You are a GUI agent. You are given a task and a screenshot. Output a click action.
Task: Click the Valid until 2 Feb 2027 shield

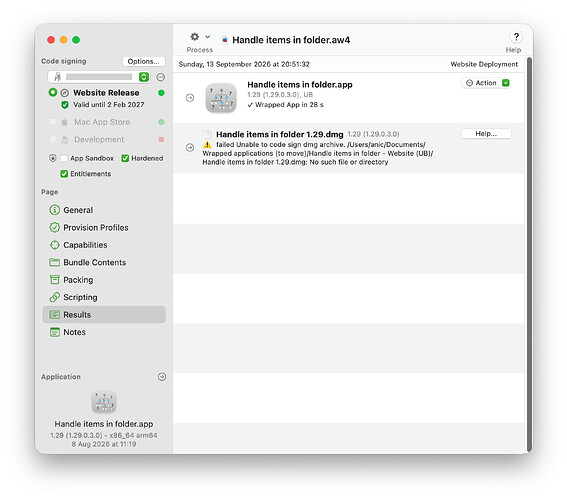65,105
